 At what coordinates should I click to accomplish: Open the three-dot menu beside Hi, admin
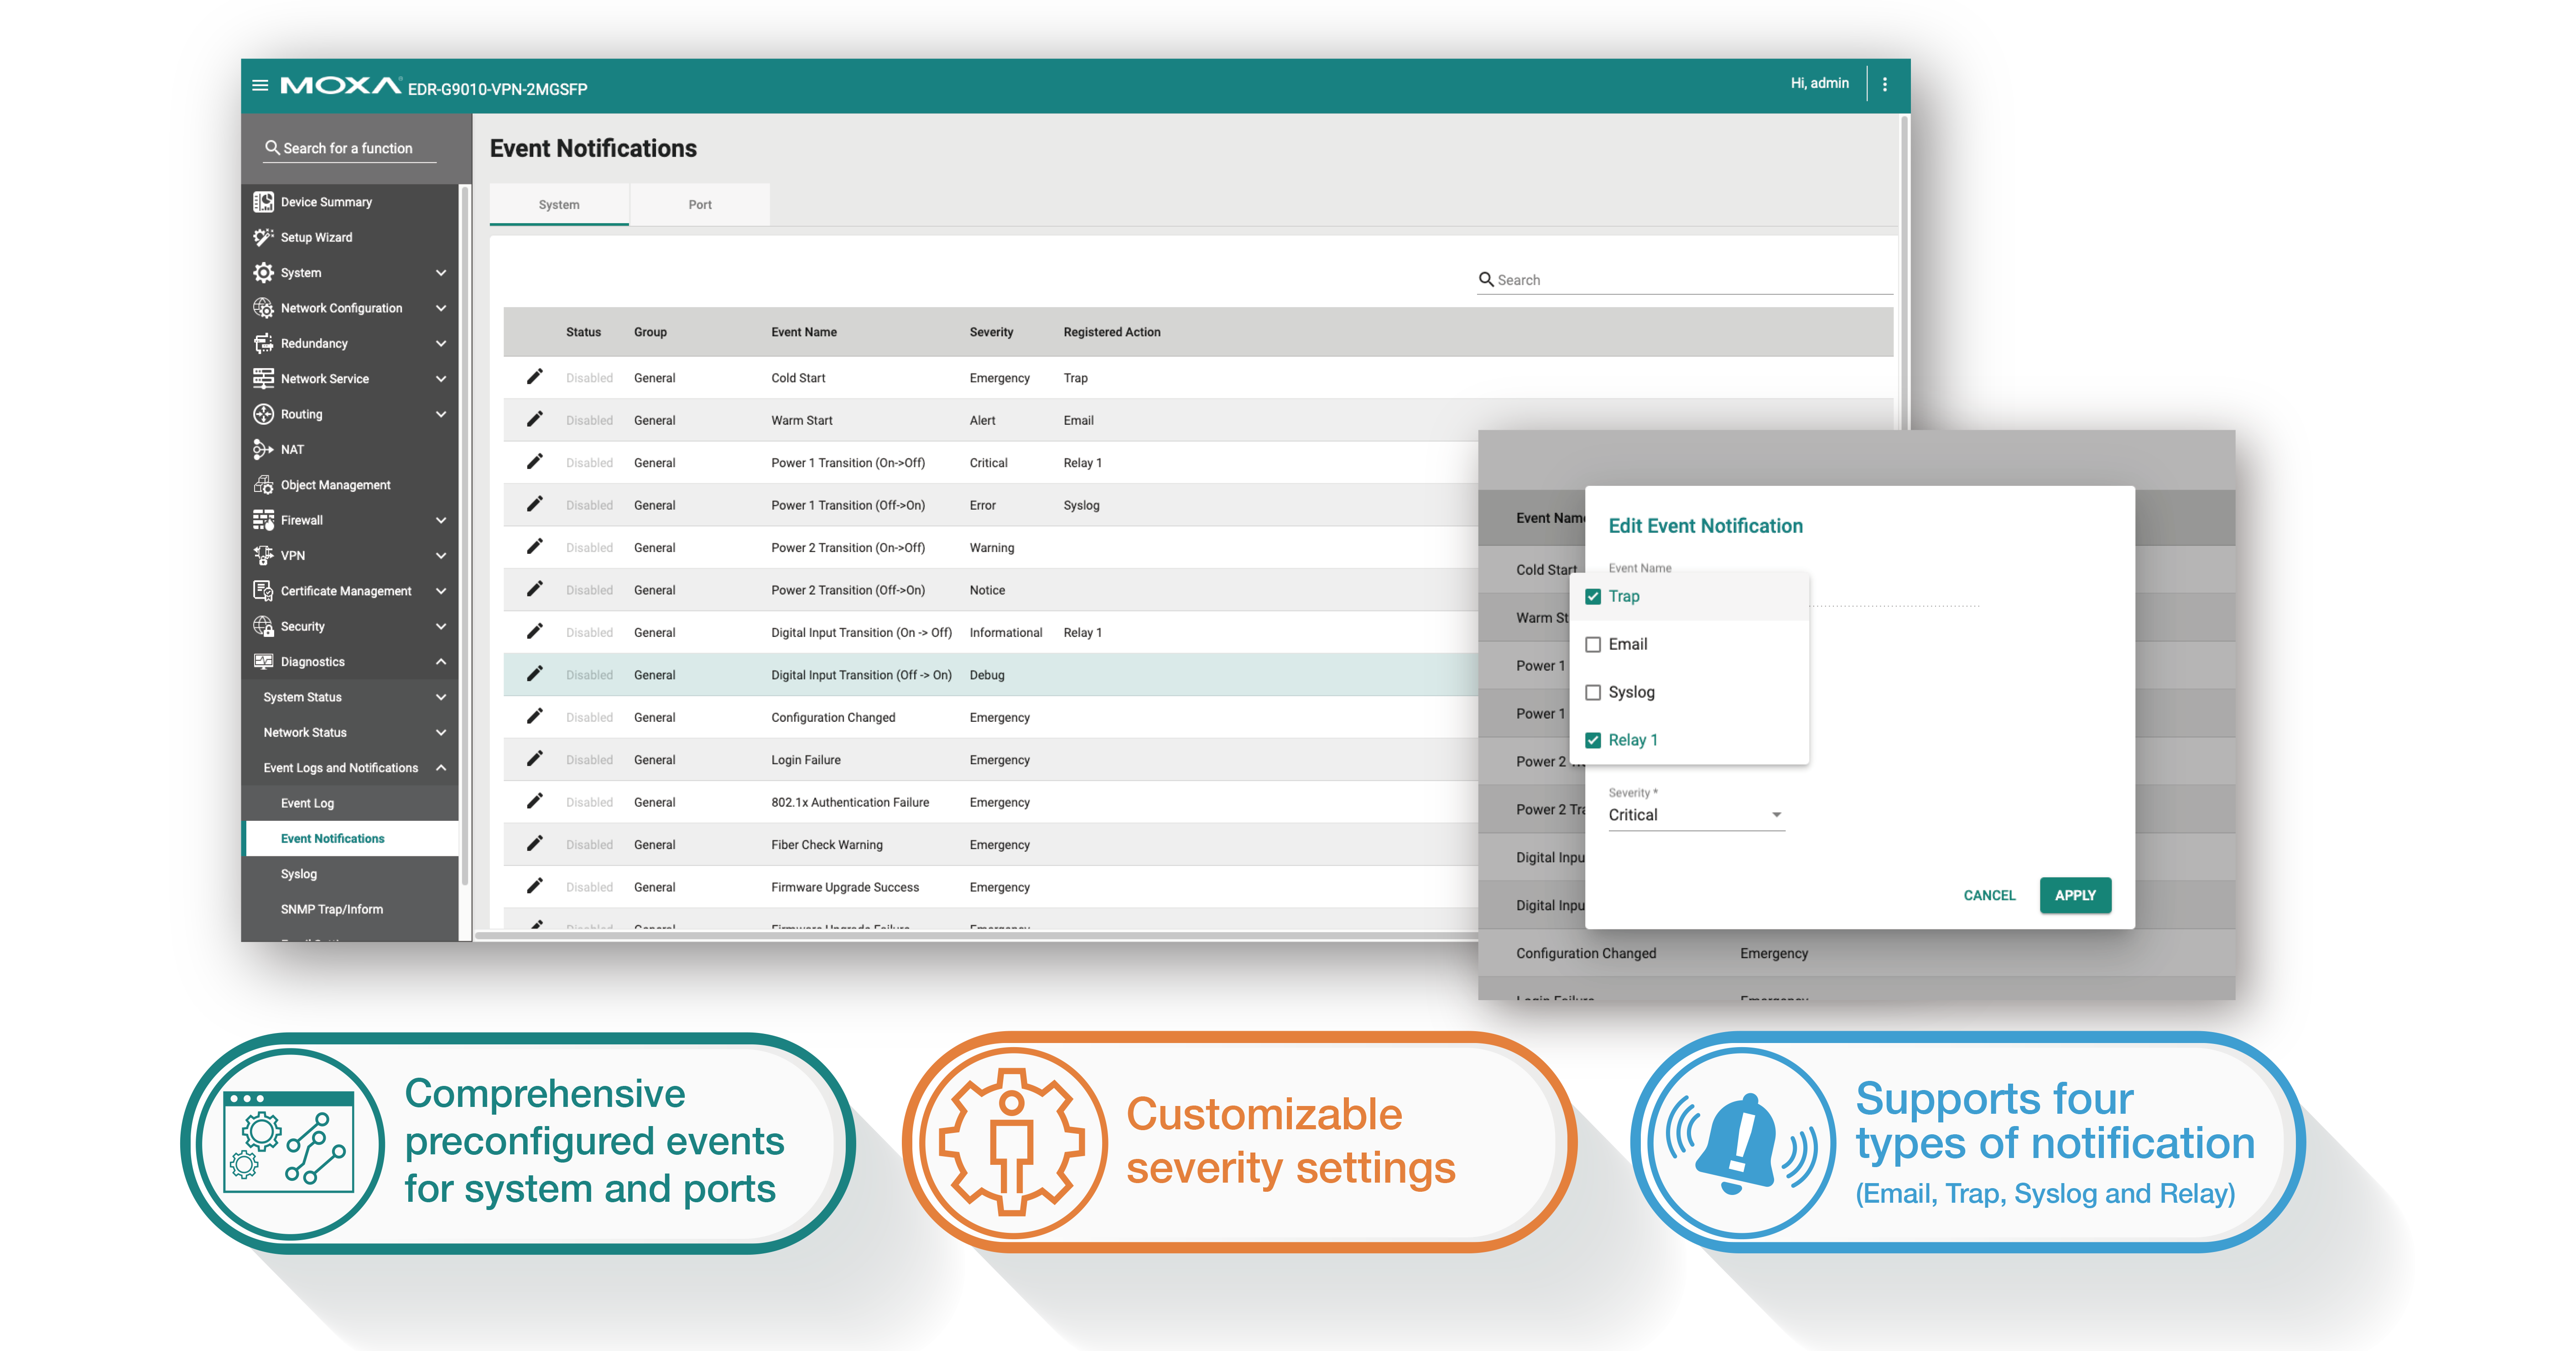[1885, 85]
